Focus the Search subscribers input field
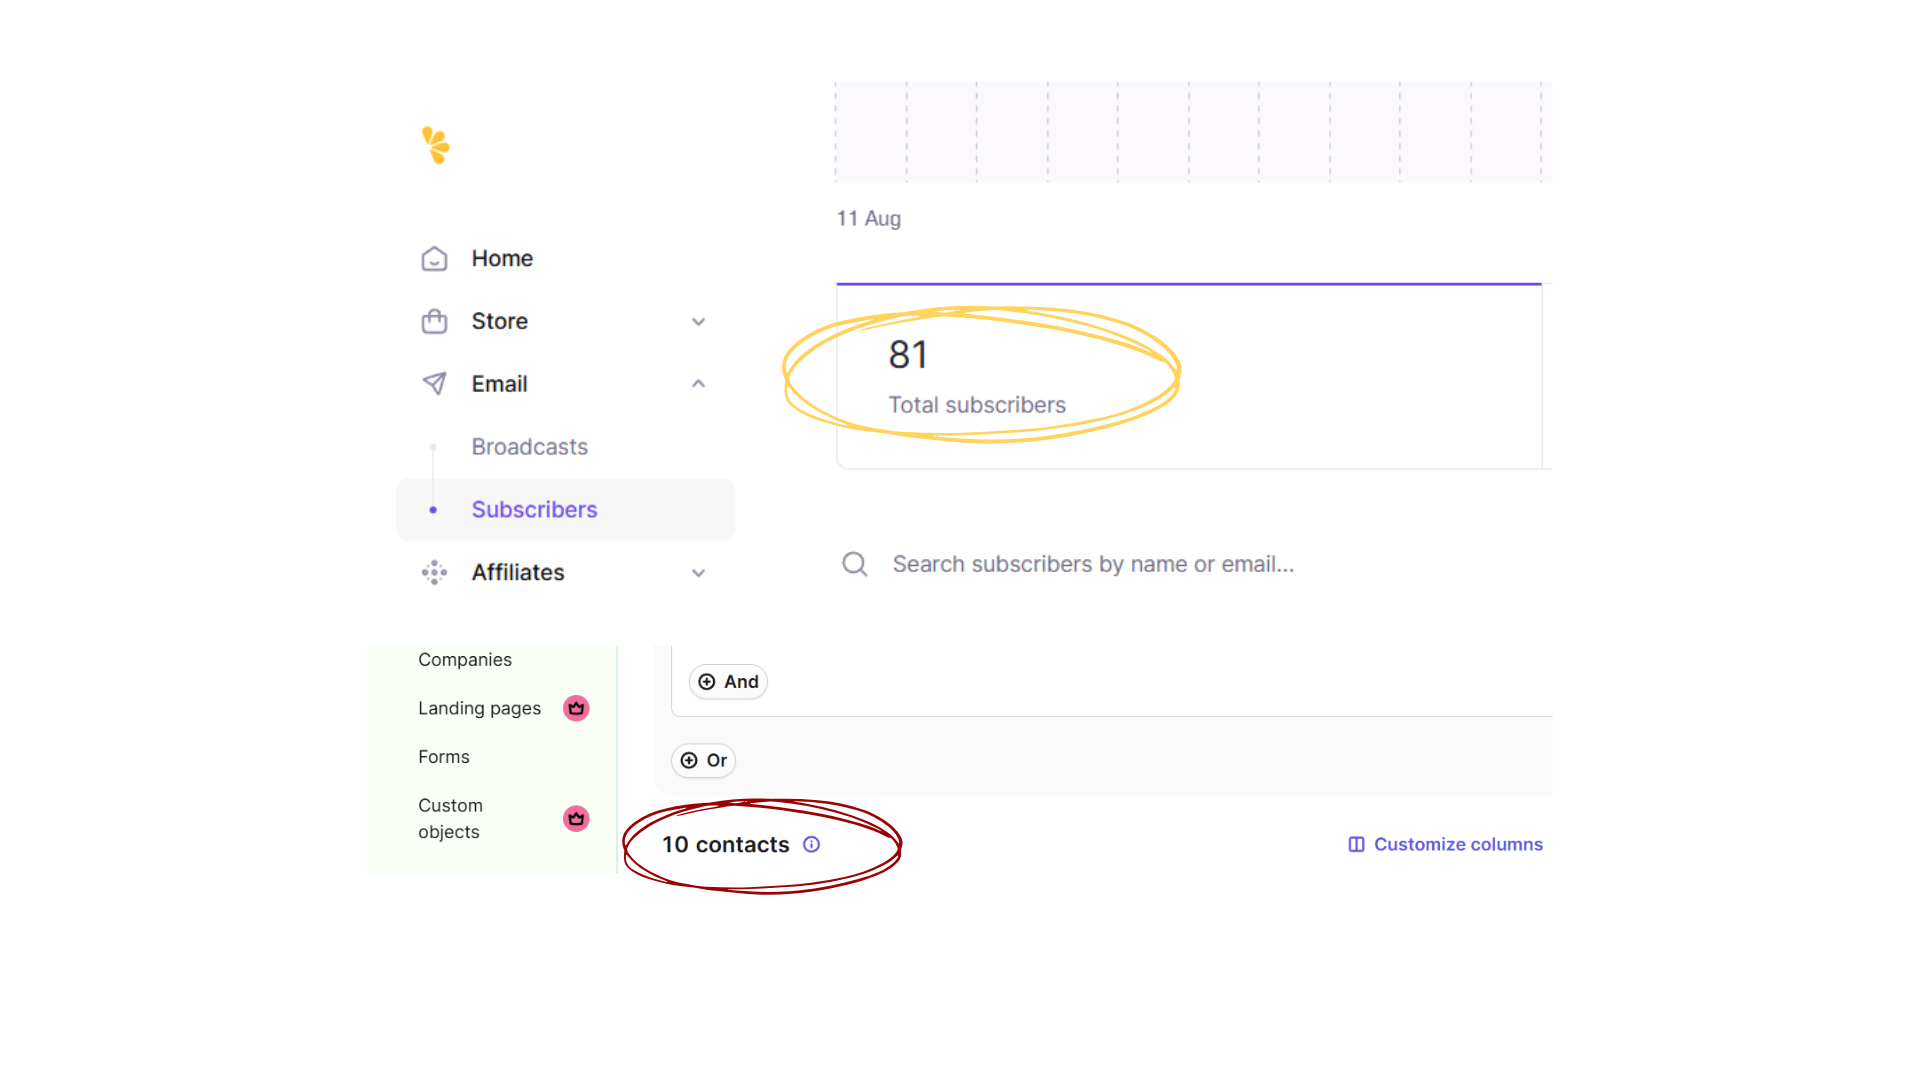 pos(1093,564)
